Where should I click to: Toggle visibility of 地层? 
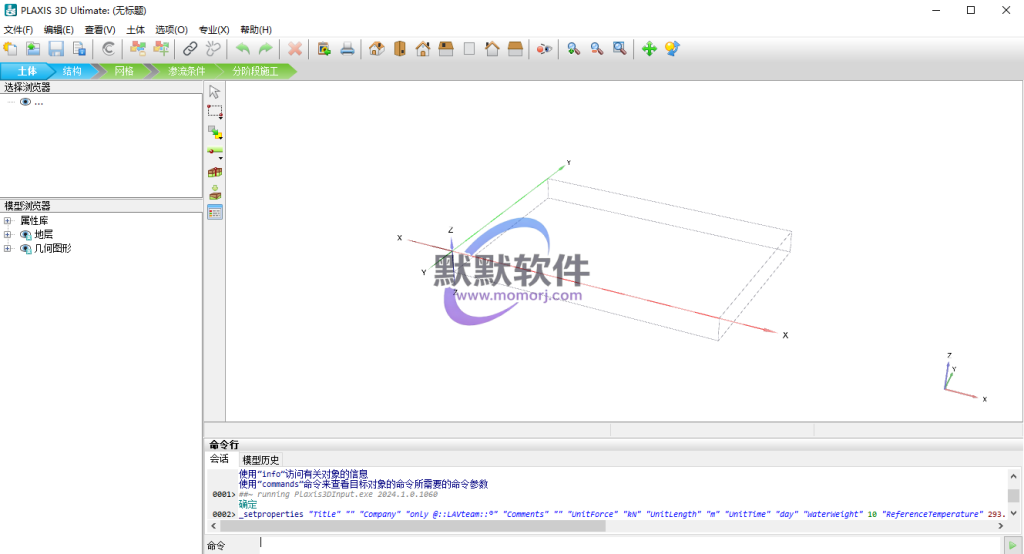tap(25, 235)
